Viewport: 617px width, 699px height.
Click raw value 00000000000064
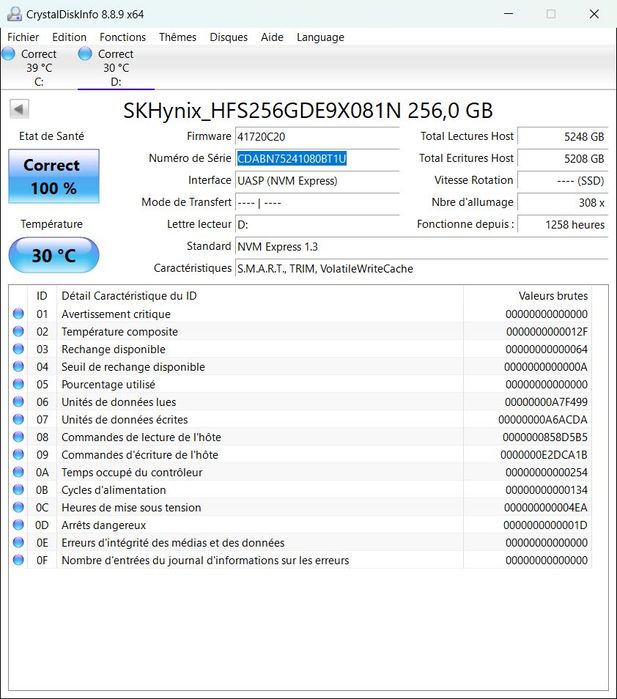click(x=547, y=349)
